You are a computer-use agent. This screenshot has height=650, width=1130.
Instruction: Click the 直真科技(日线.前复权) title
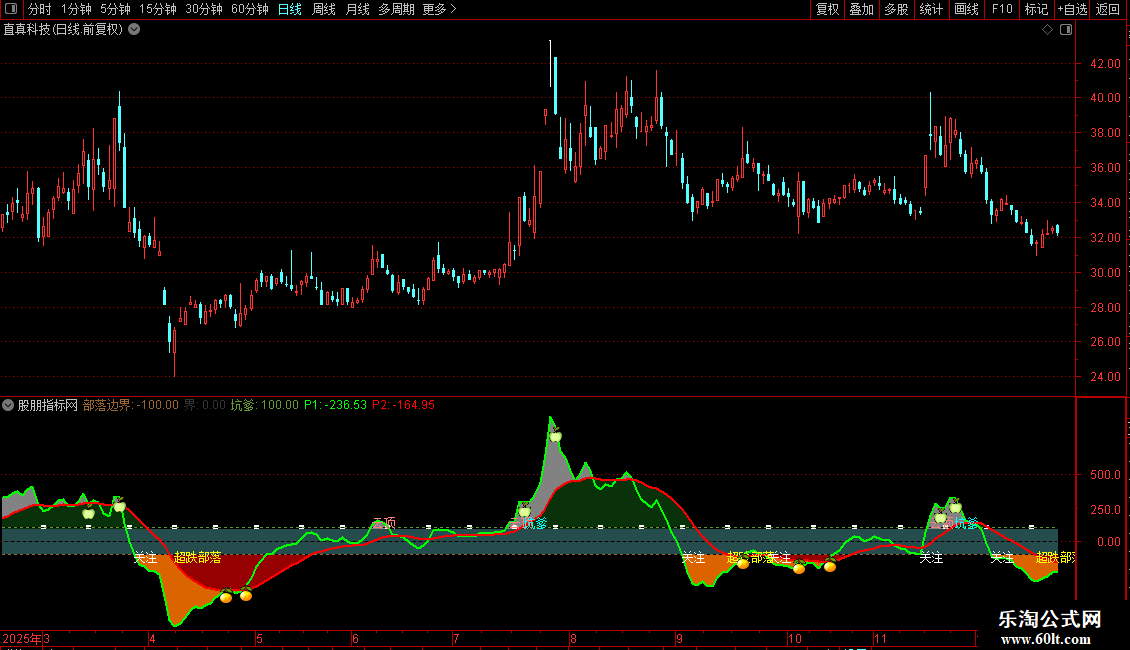coord(63,30)
